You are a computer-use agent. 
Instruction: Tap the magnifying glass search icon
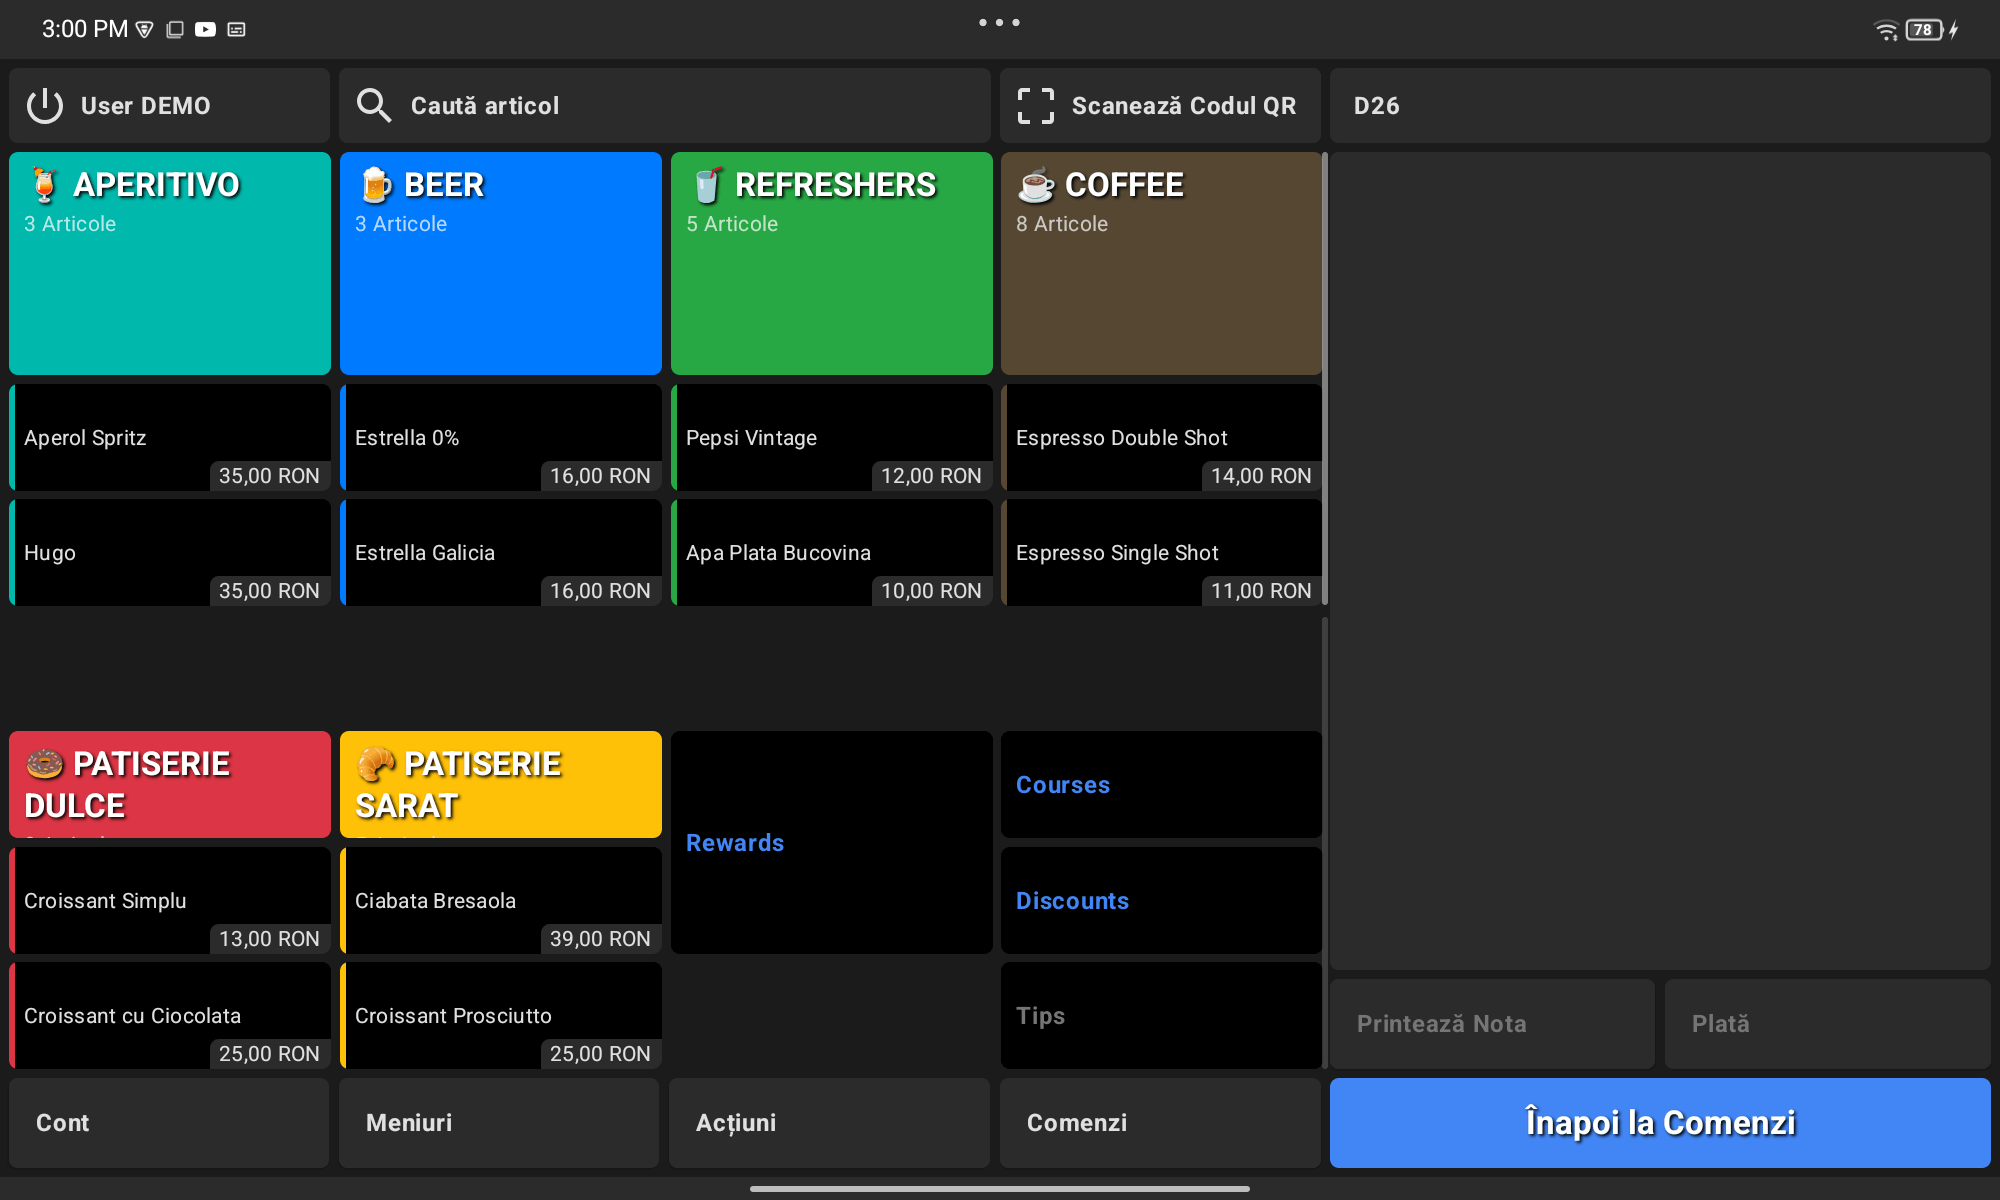point(373,106)
